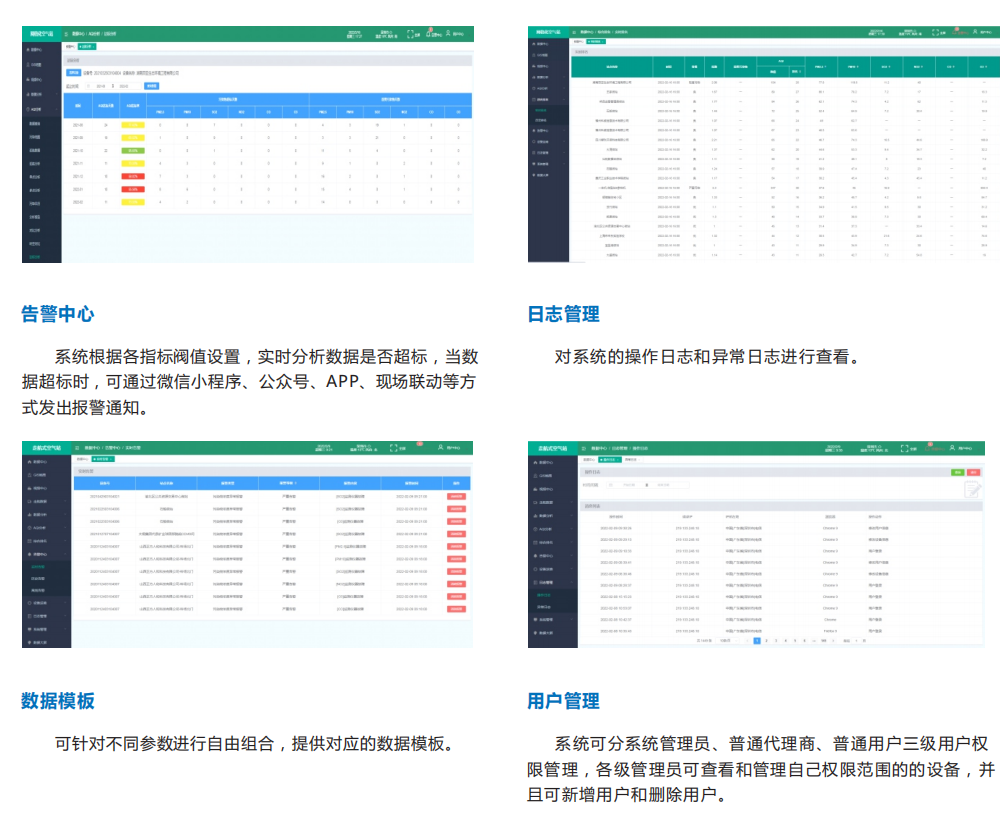Image resolution: width=1000 pixels, height=813 pixels.
Task: Click the 日志管理 heading under the top-right screenshot
Action: [x=563, y=314]
